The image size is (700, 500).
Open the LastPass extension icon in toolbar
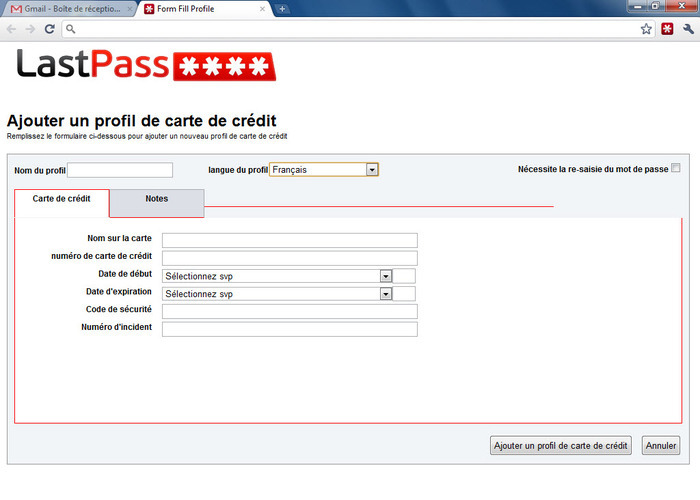tap(667, 29)
